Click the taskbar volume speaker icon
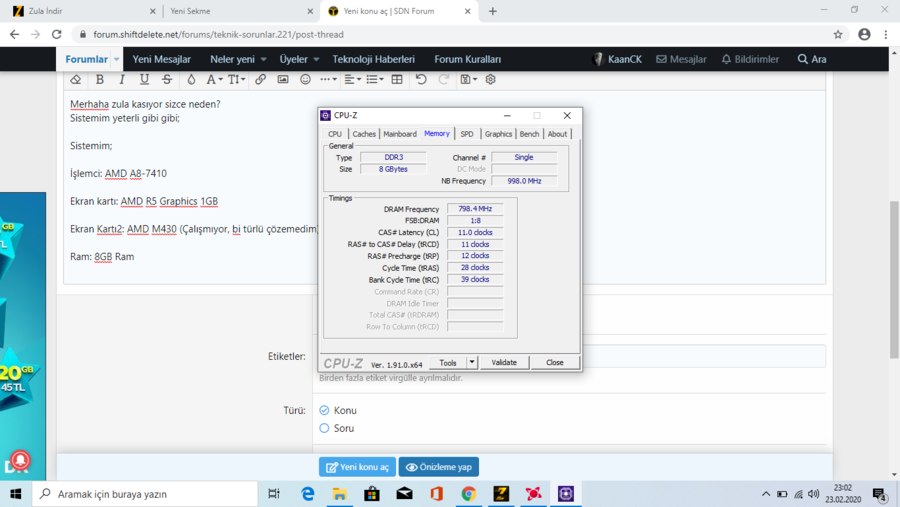 (813, 494)
